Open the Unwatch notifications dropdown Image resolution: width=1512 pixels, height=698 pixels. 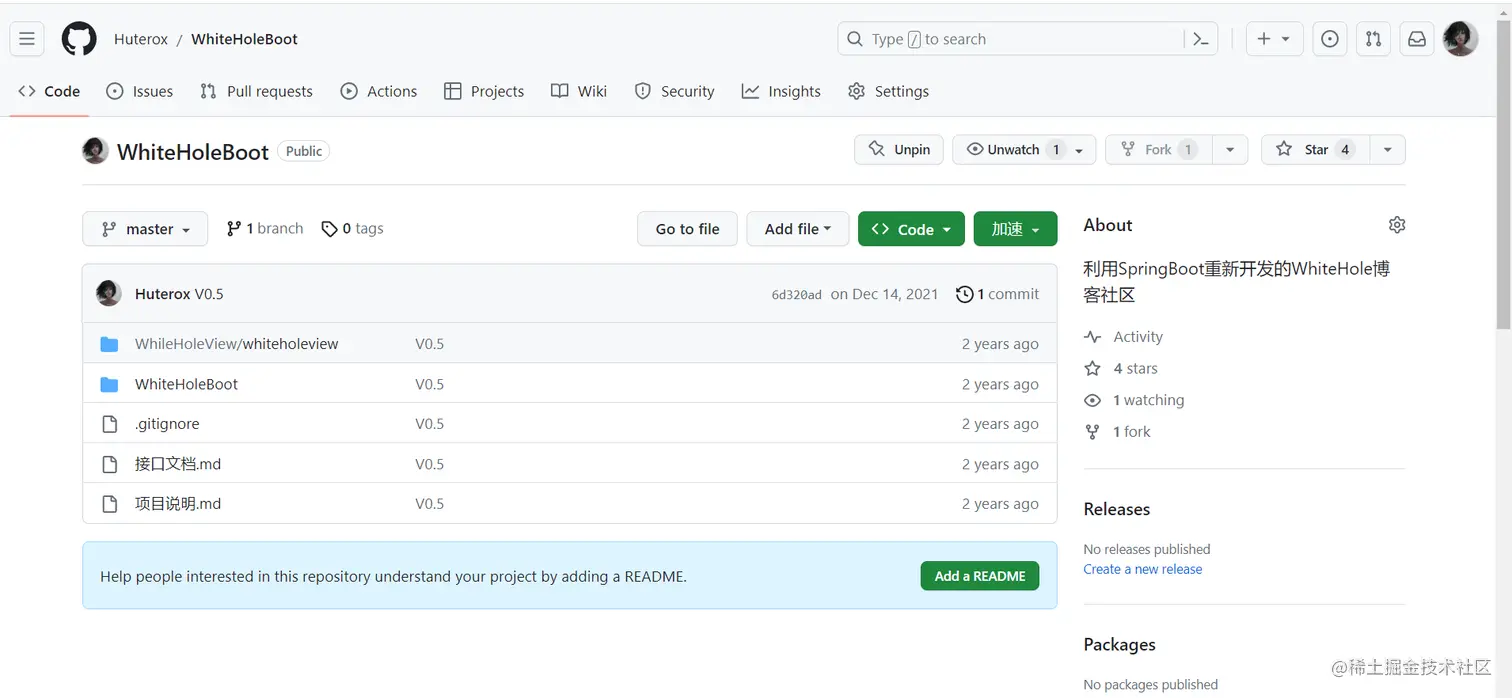tap(1024, 149)
